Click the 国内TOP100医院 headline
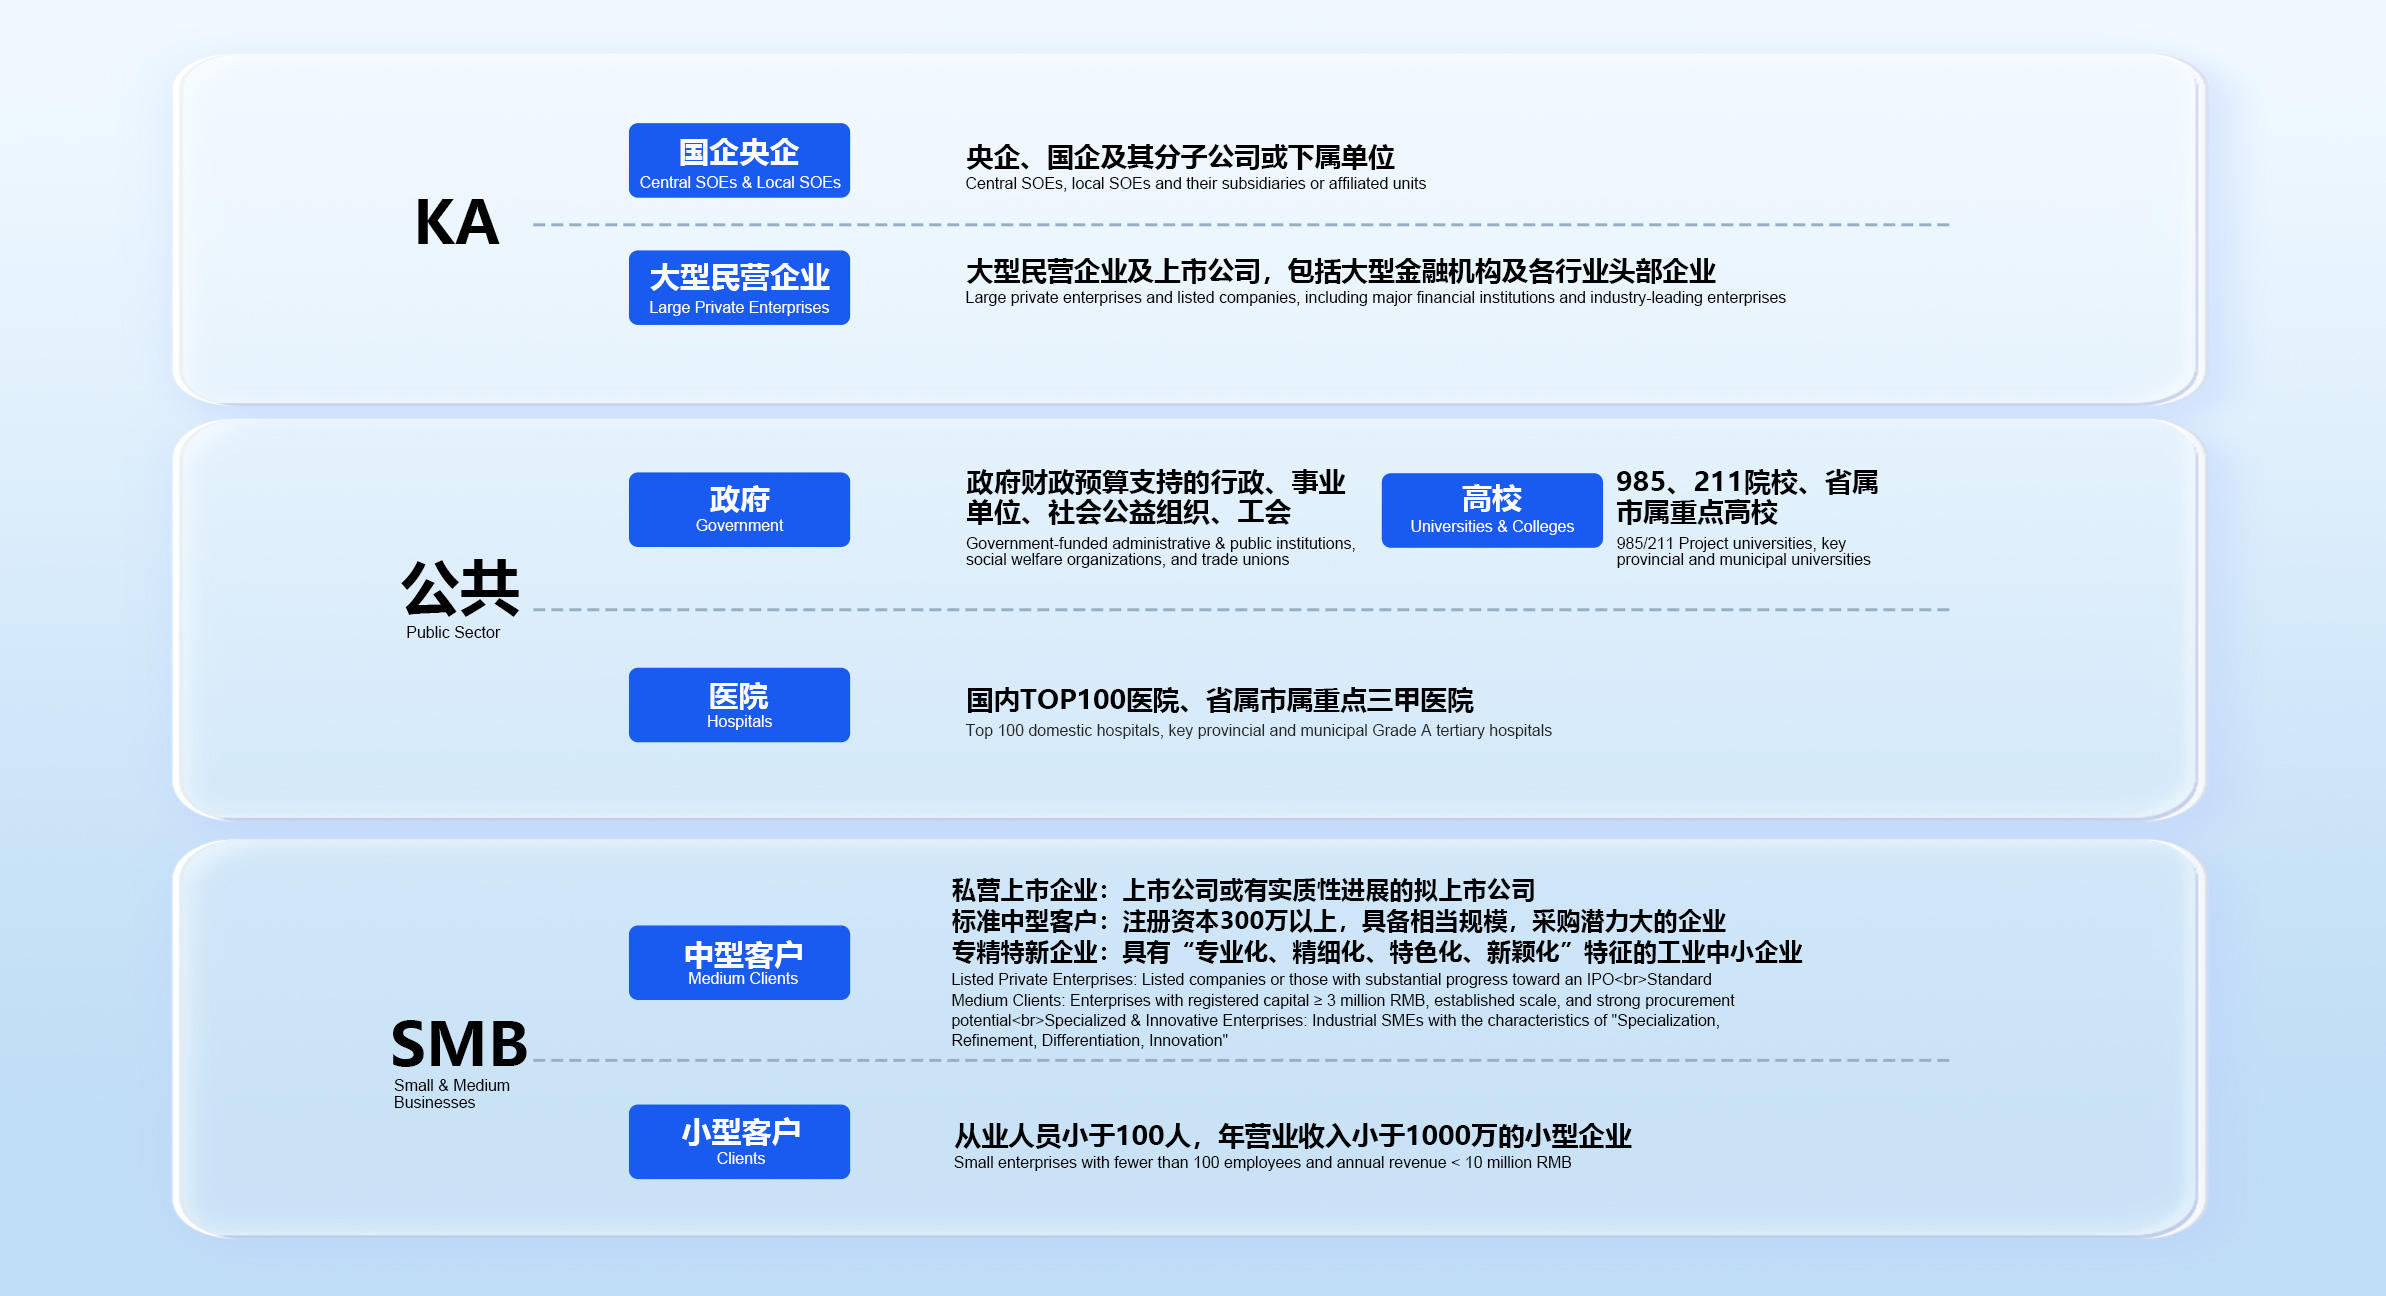Viewport: 2386px width, 1296px height. point(1219,700)
